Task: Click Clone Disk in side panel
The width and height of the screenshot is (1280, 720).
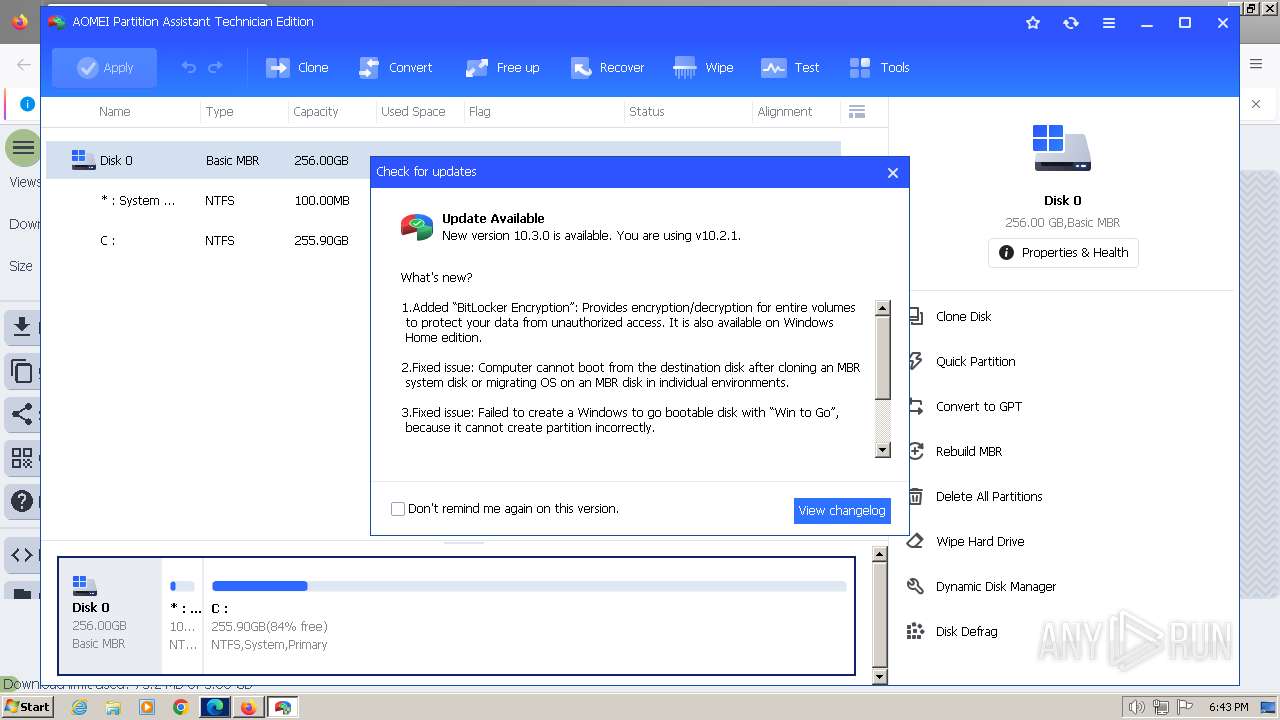Action: tap(963, 316)
